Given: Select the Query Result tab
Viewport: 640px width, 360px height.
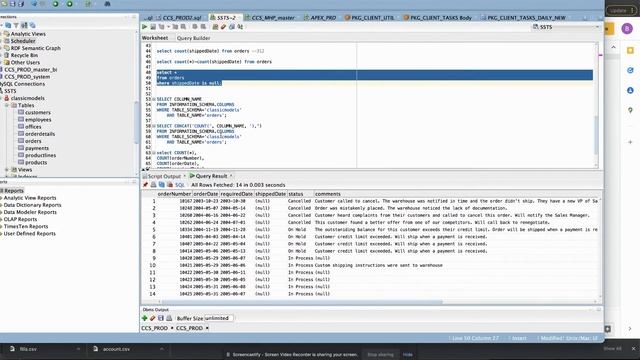Looking at the screenshot, I should [211, 176].
